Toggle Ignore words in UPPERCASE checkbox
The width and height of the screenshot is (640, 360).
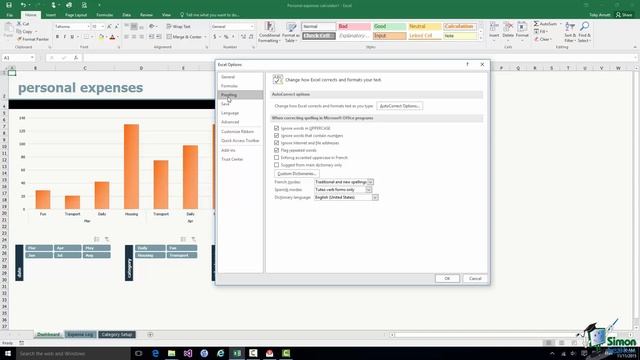tap(276, 128)
